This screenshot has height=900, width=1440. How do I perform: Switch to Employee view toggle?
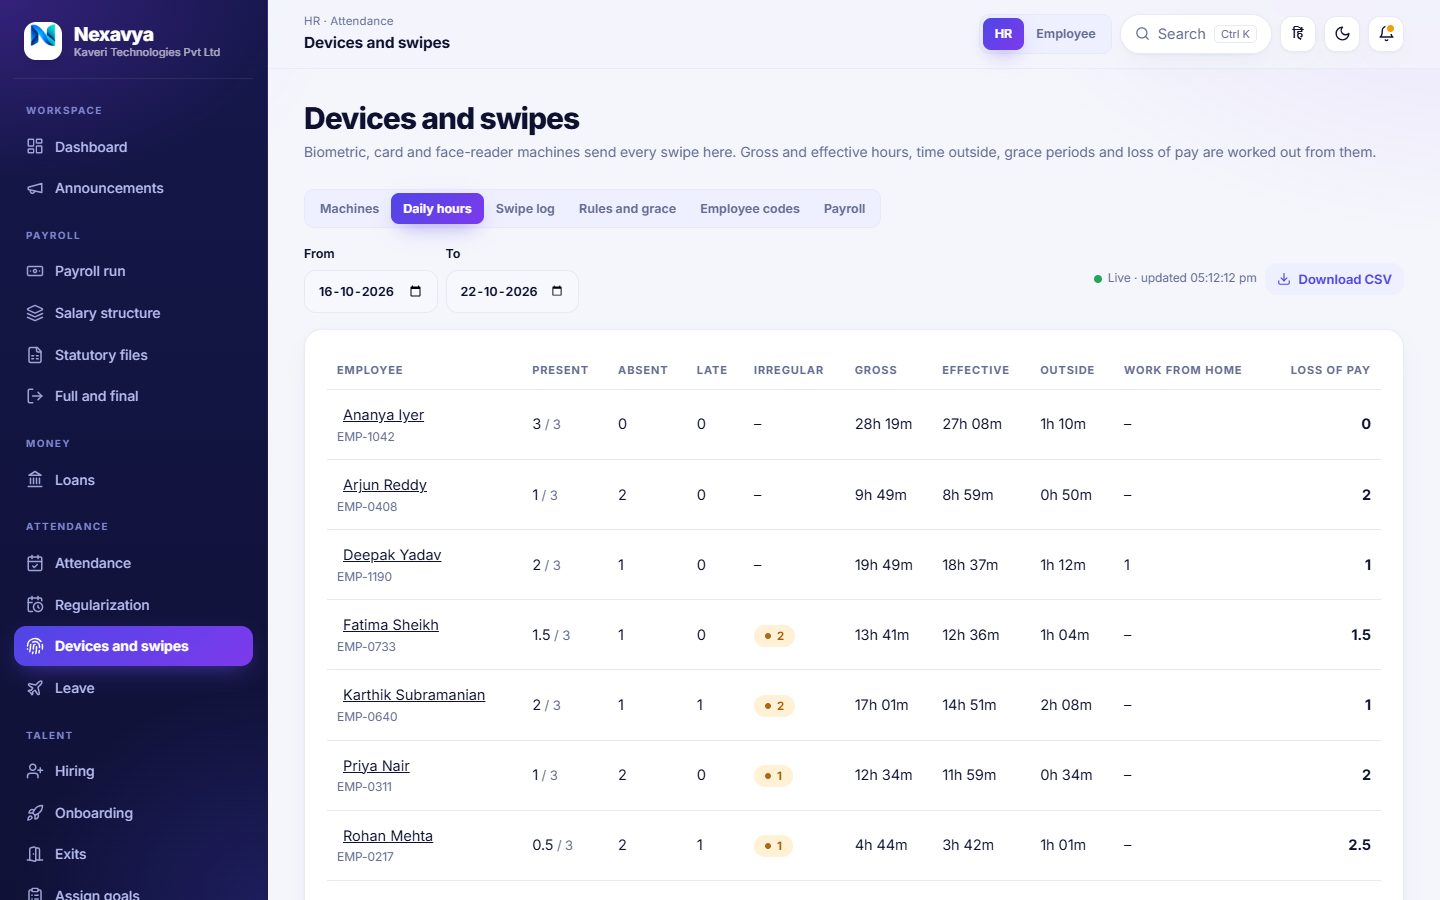(1066, 34)
